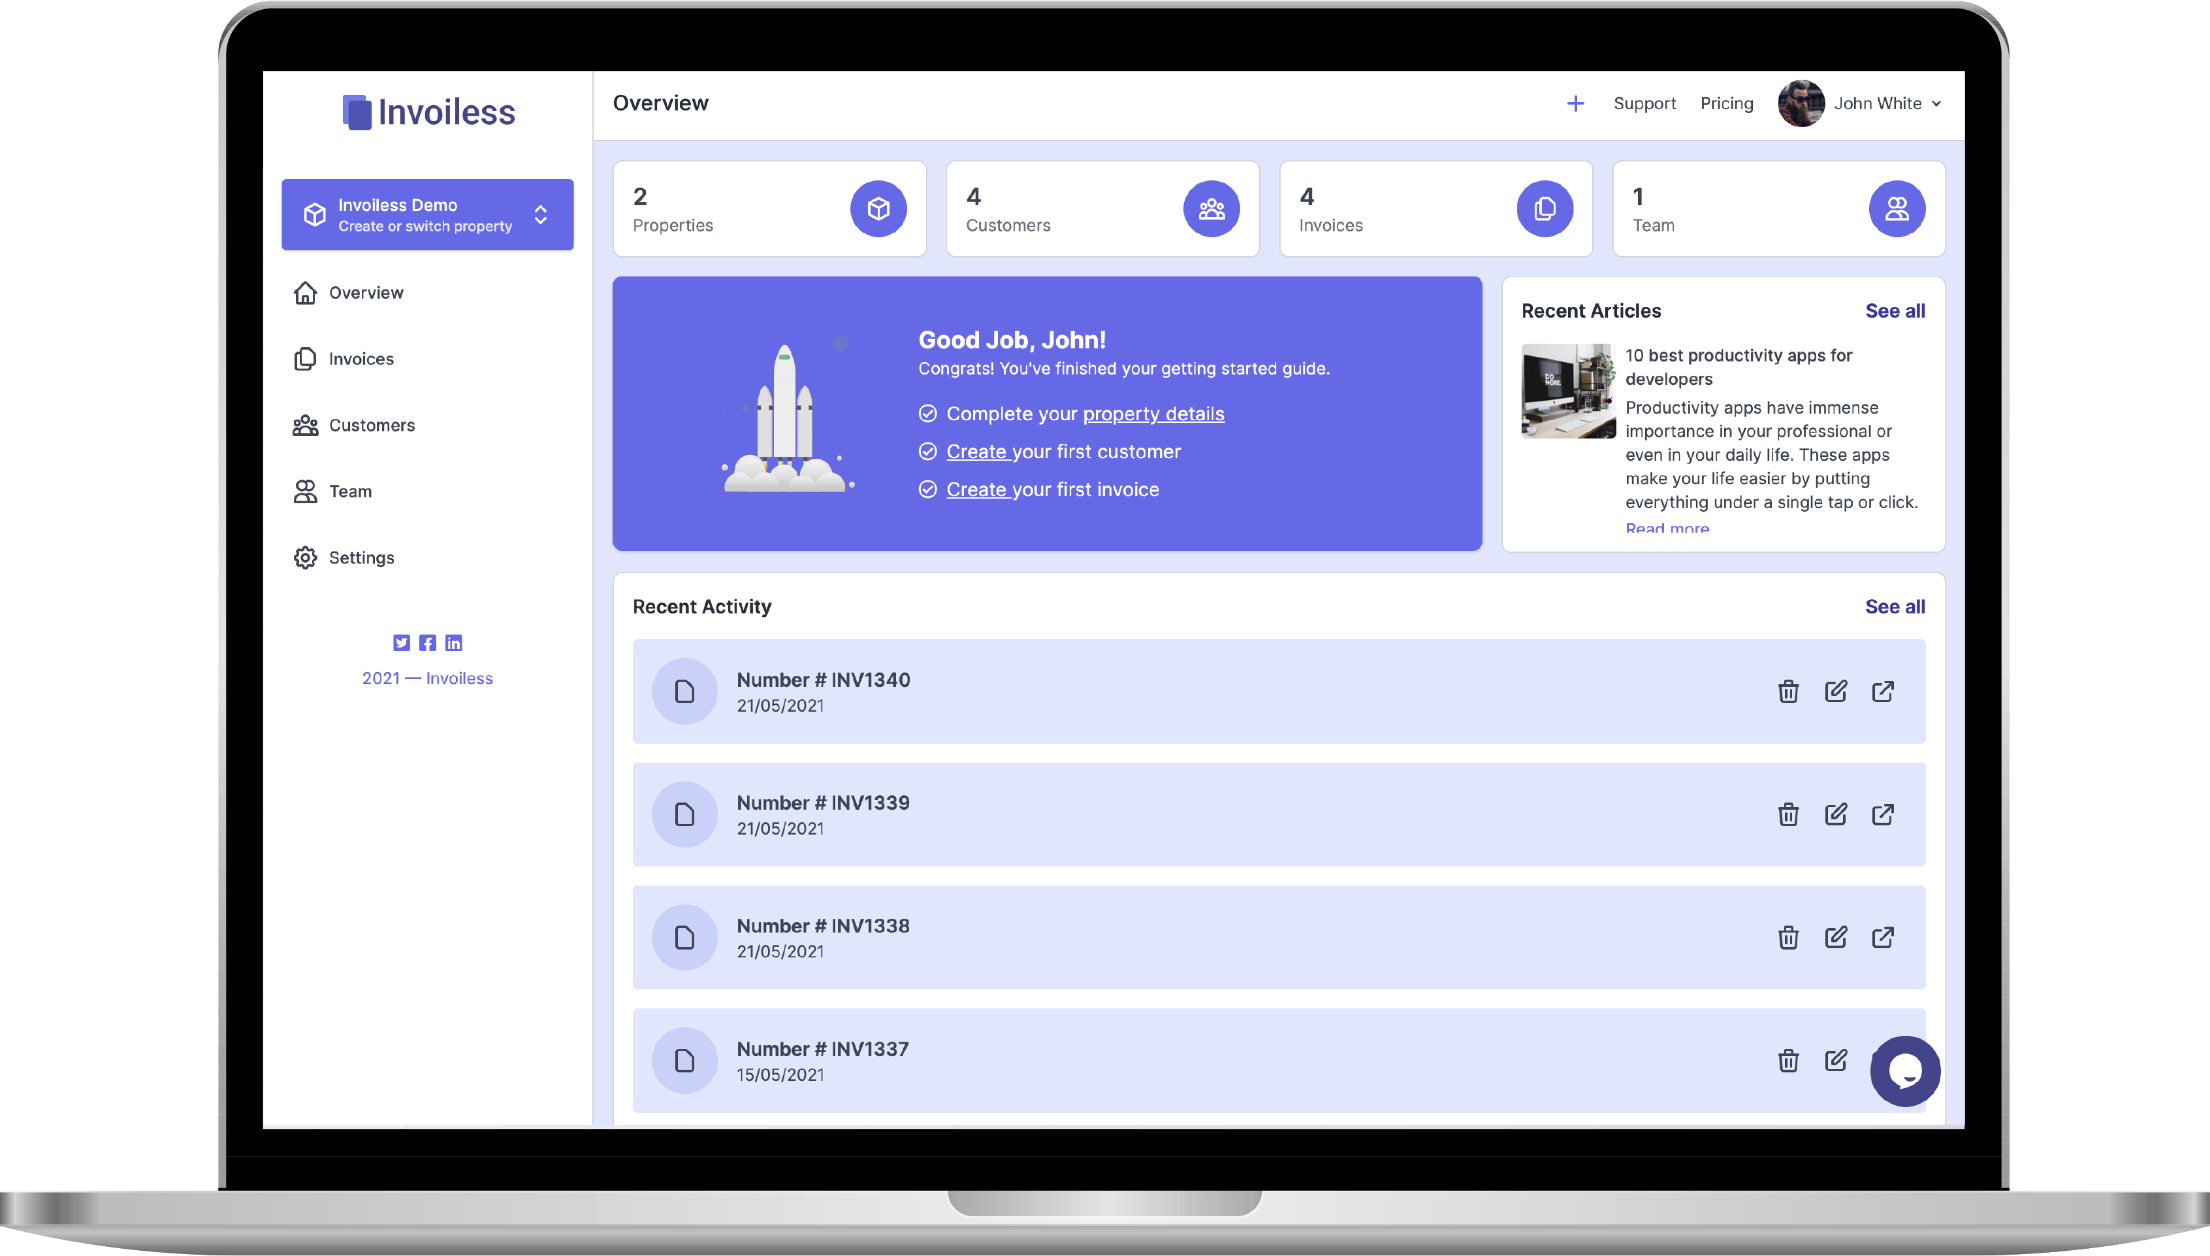Delete invoice INV1340 using the trash icon
Image resolution: width=2210 pixels, height=1256 pixels.
[1788, 691]
